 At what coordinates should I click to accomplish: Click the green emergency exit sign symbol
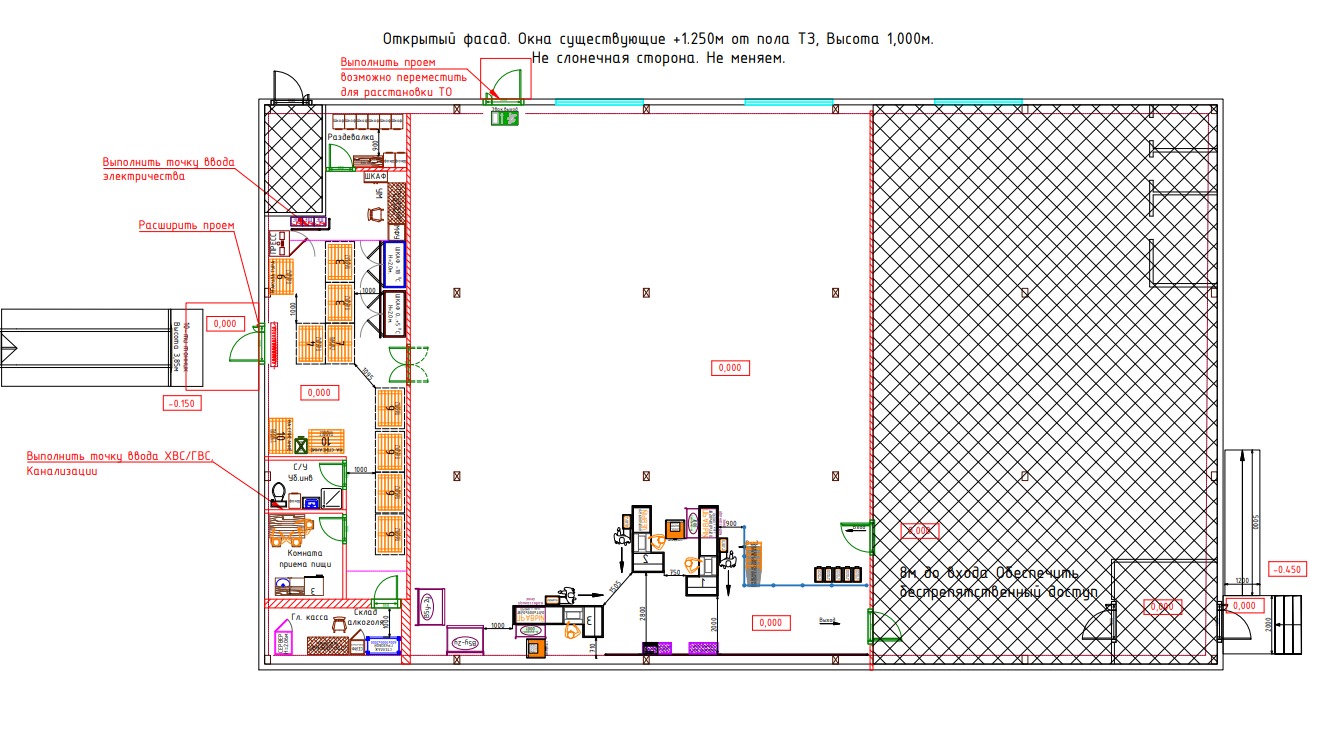pyautogui.click(x=504, y=118)
